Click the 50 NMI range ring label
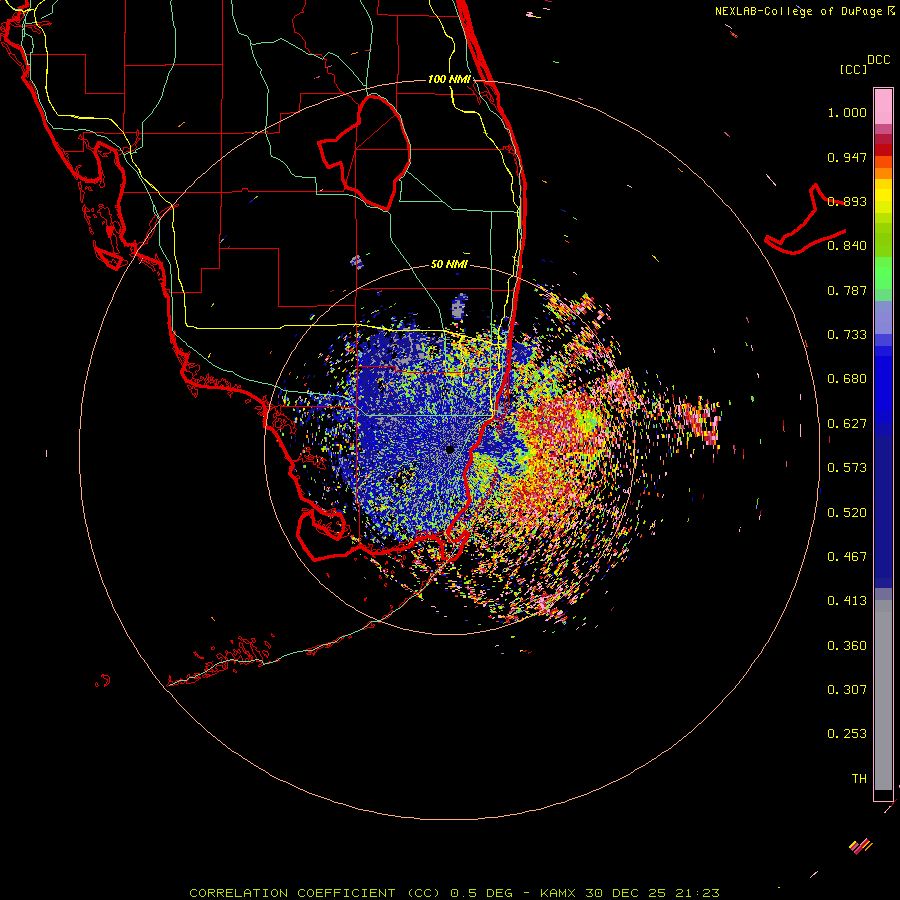900x900 pixels. coord(449,265)
